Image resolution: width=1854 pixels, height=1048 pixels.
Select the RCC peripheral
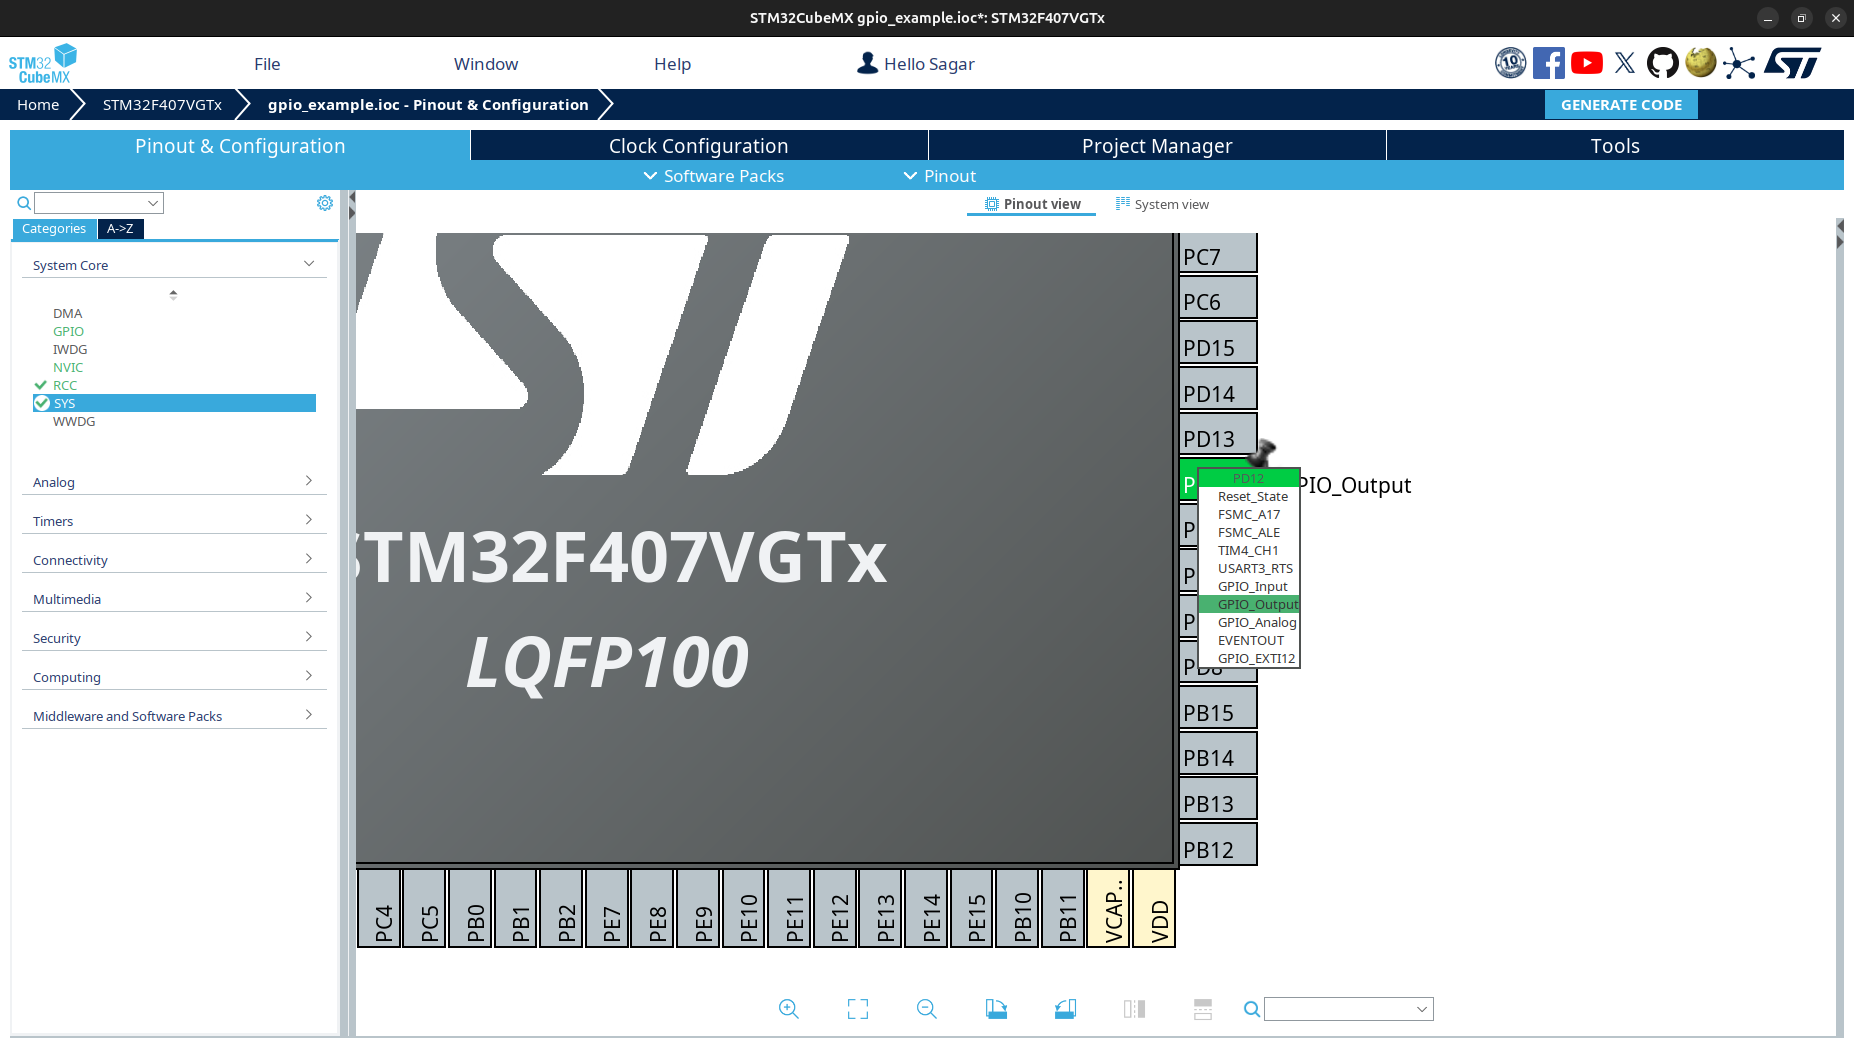[65, 385]
